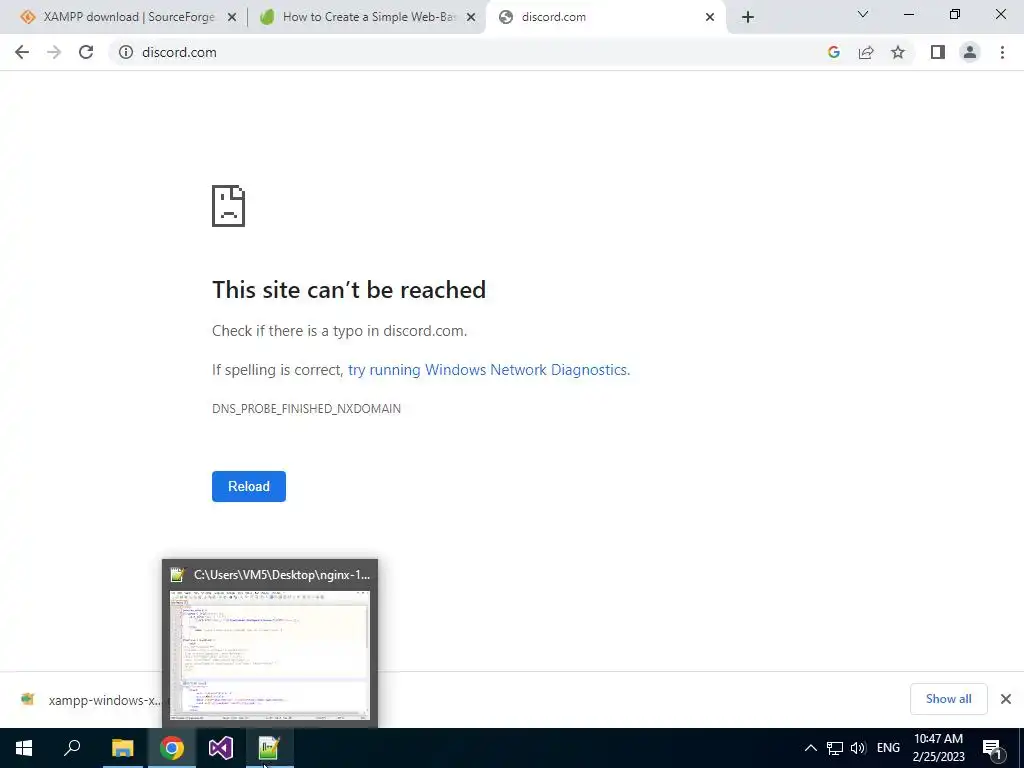Click the ENG language indicator
Screen dimensions: 1024x768
[x=888, y=748]
